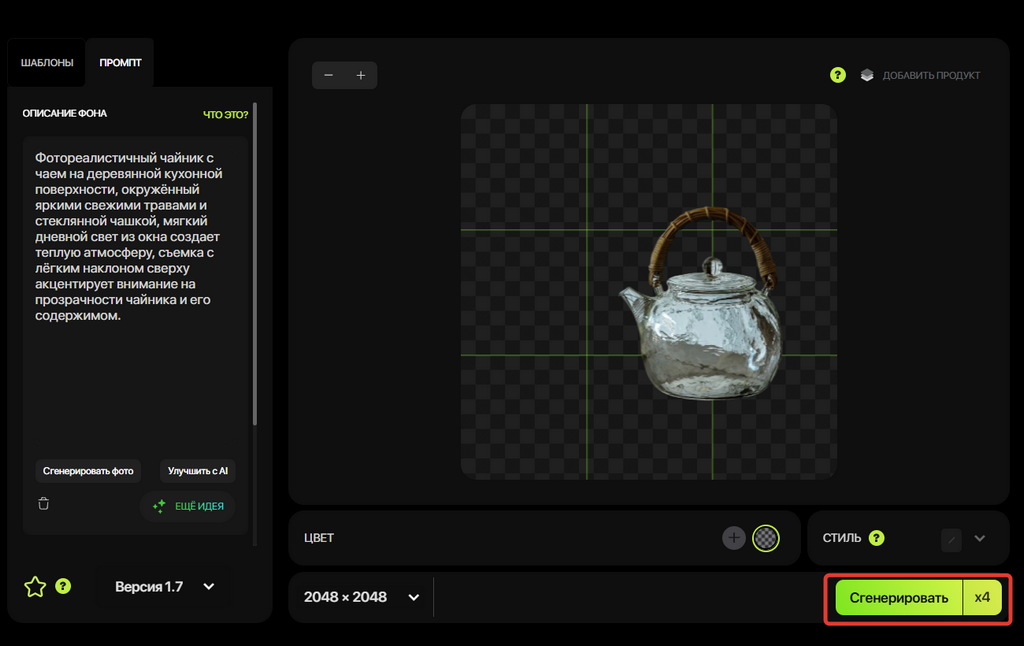Click the zoom out minus icon
The width and height of the screenshot is (1024, 646).
point(328,75)
